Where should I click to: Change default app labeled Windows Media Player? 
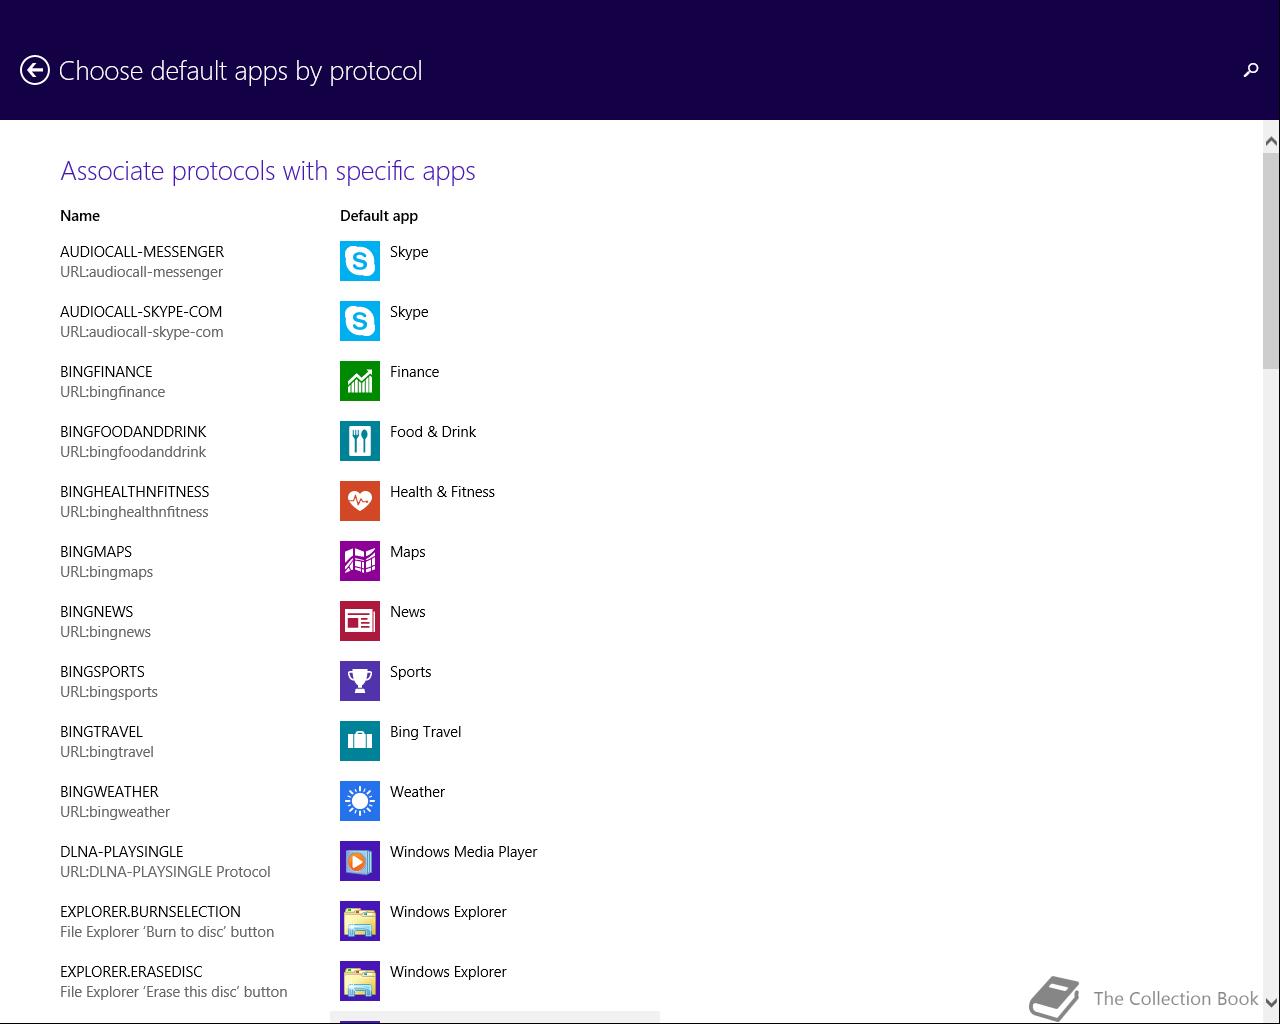(x=464, y=852)
